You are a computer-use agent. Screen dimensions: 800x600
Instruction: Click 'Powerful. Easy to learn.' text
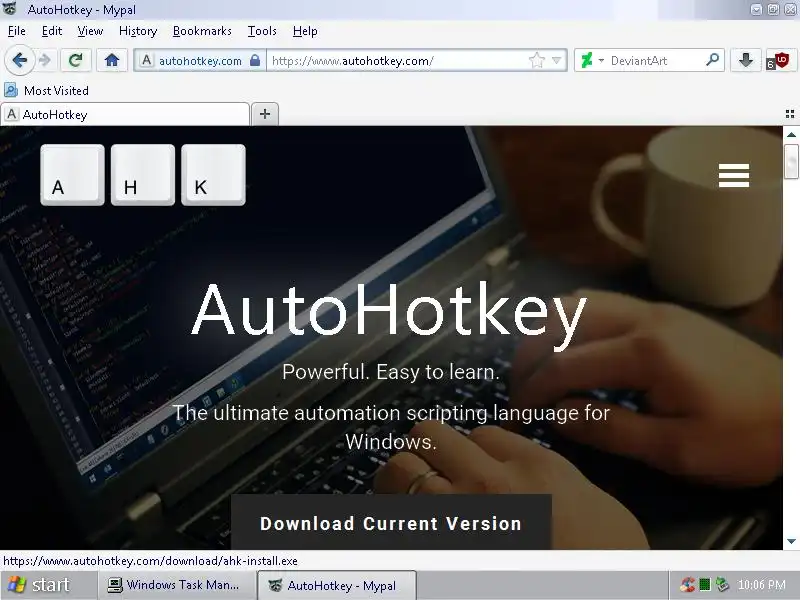tap(391, 372)
